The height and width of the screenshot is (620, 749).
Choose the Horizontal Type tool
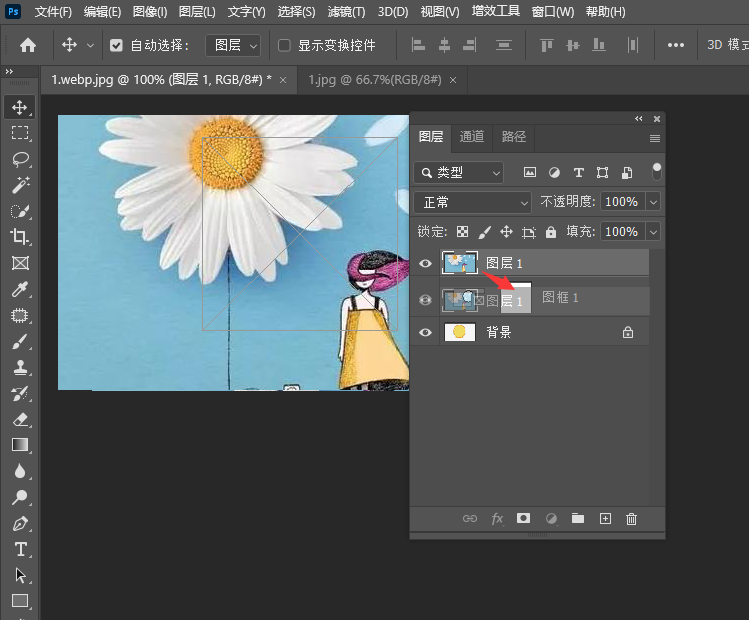tap(20, 549)
